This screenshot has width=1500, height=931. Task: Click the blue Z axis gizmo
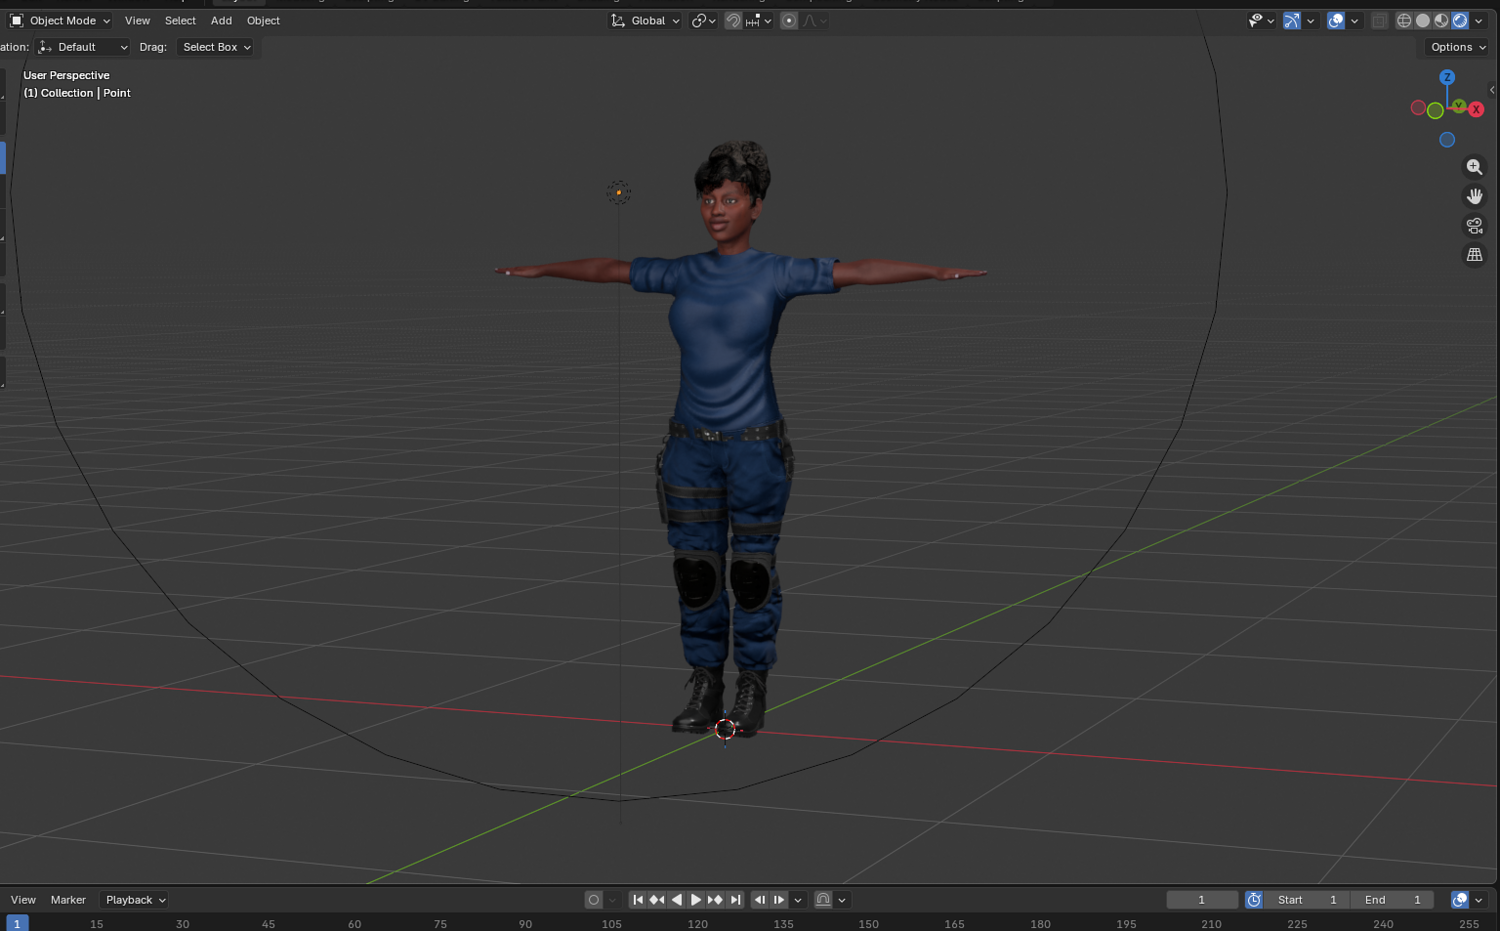click(1447, 77)
